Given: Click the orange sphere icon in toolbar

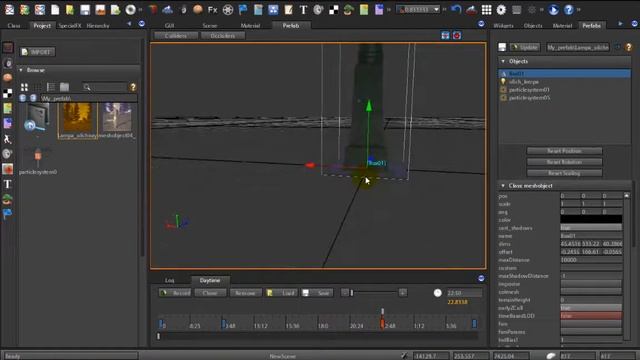Looking at the screenshot, I should 198,9.
